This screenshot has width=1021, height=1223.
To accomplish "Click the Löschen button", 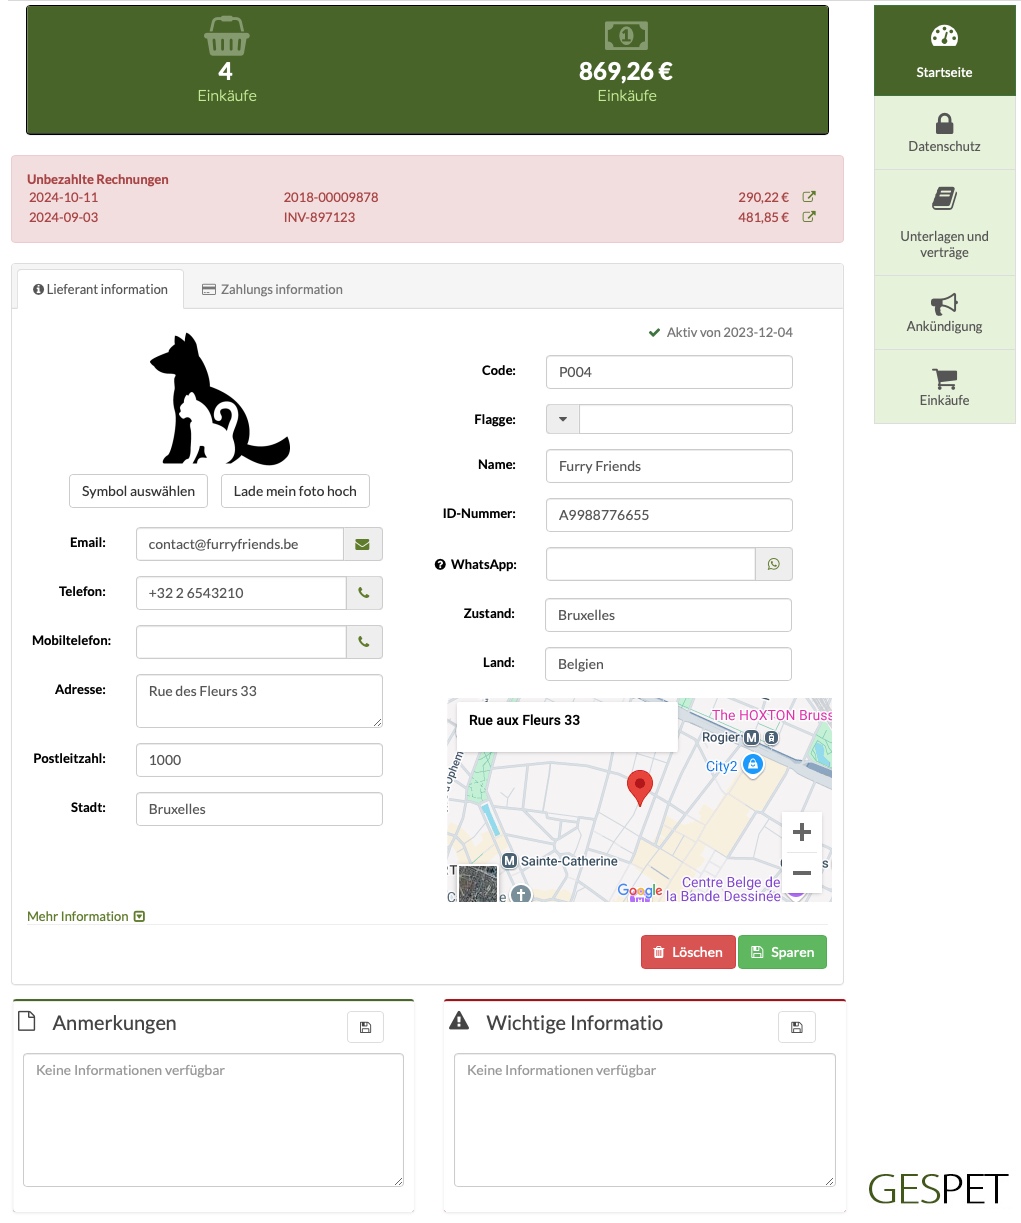I will click(x=688, y=952).
